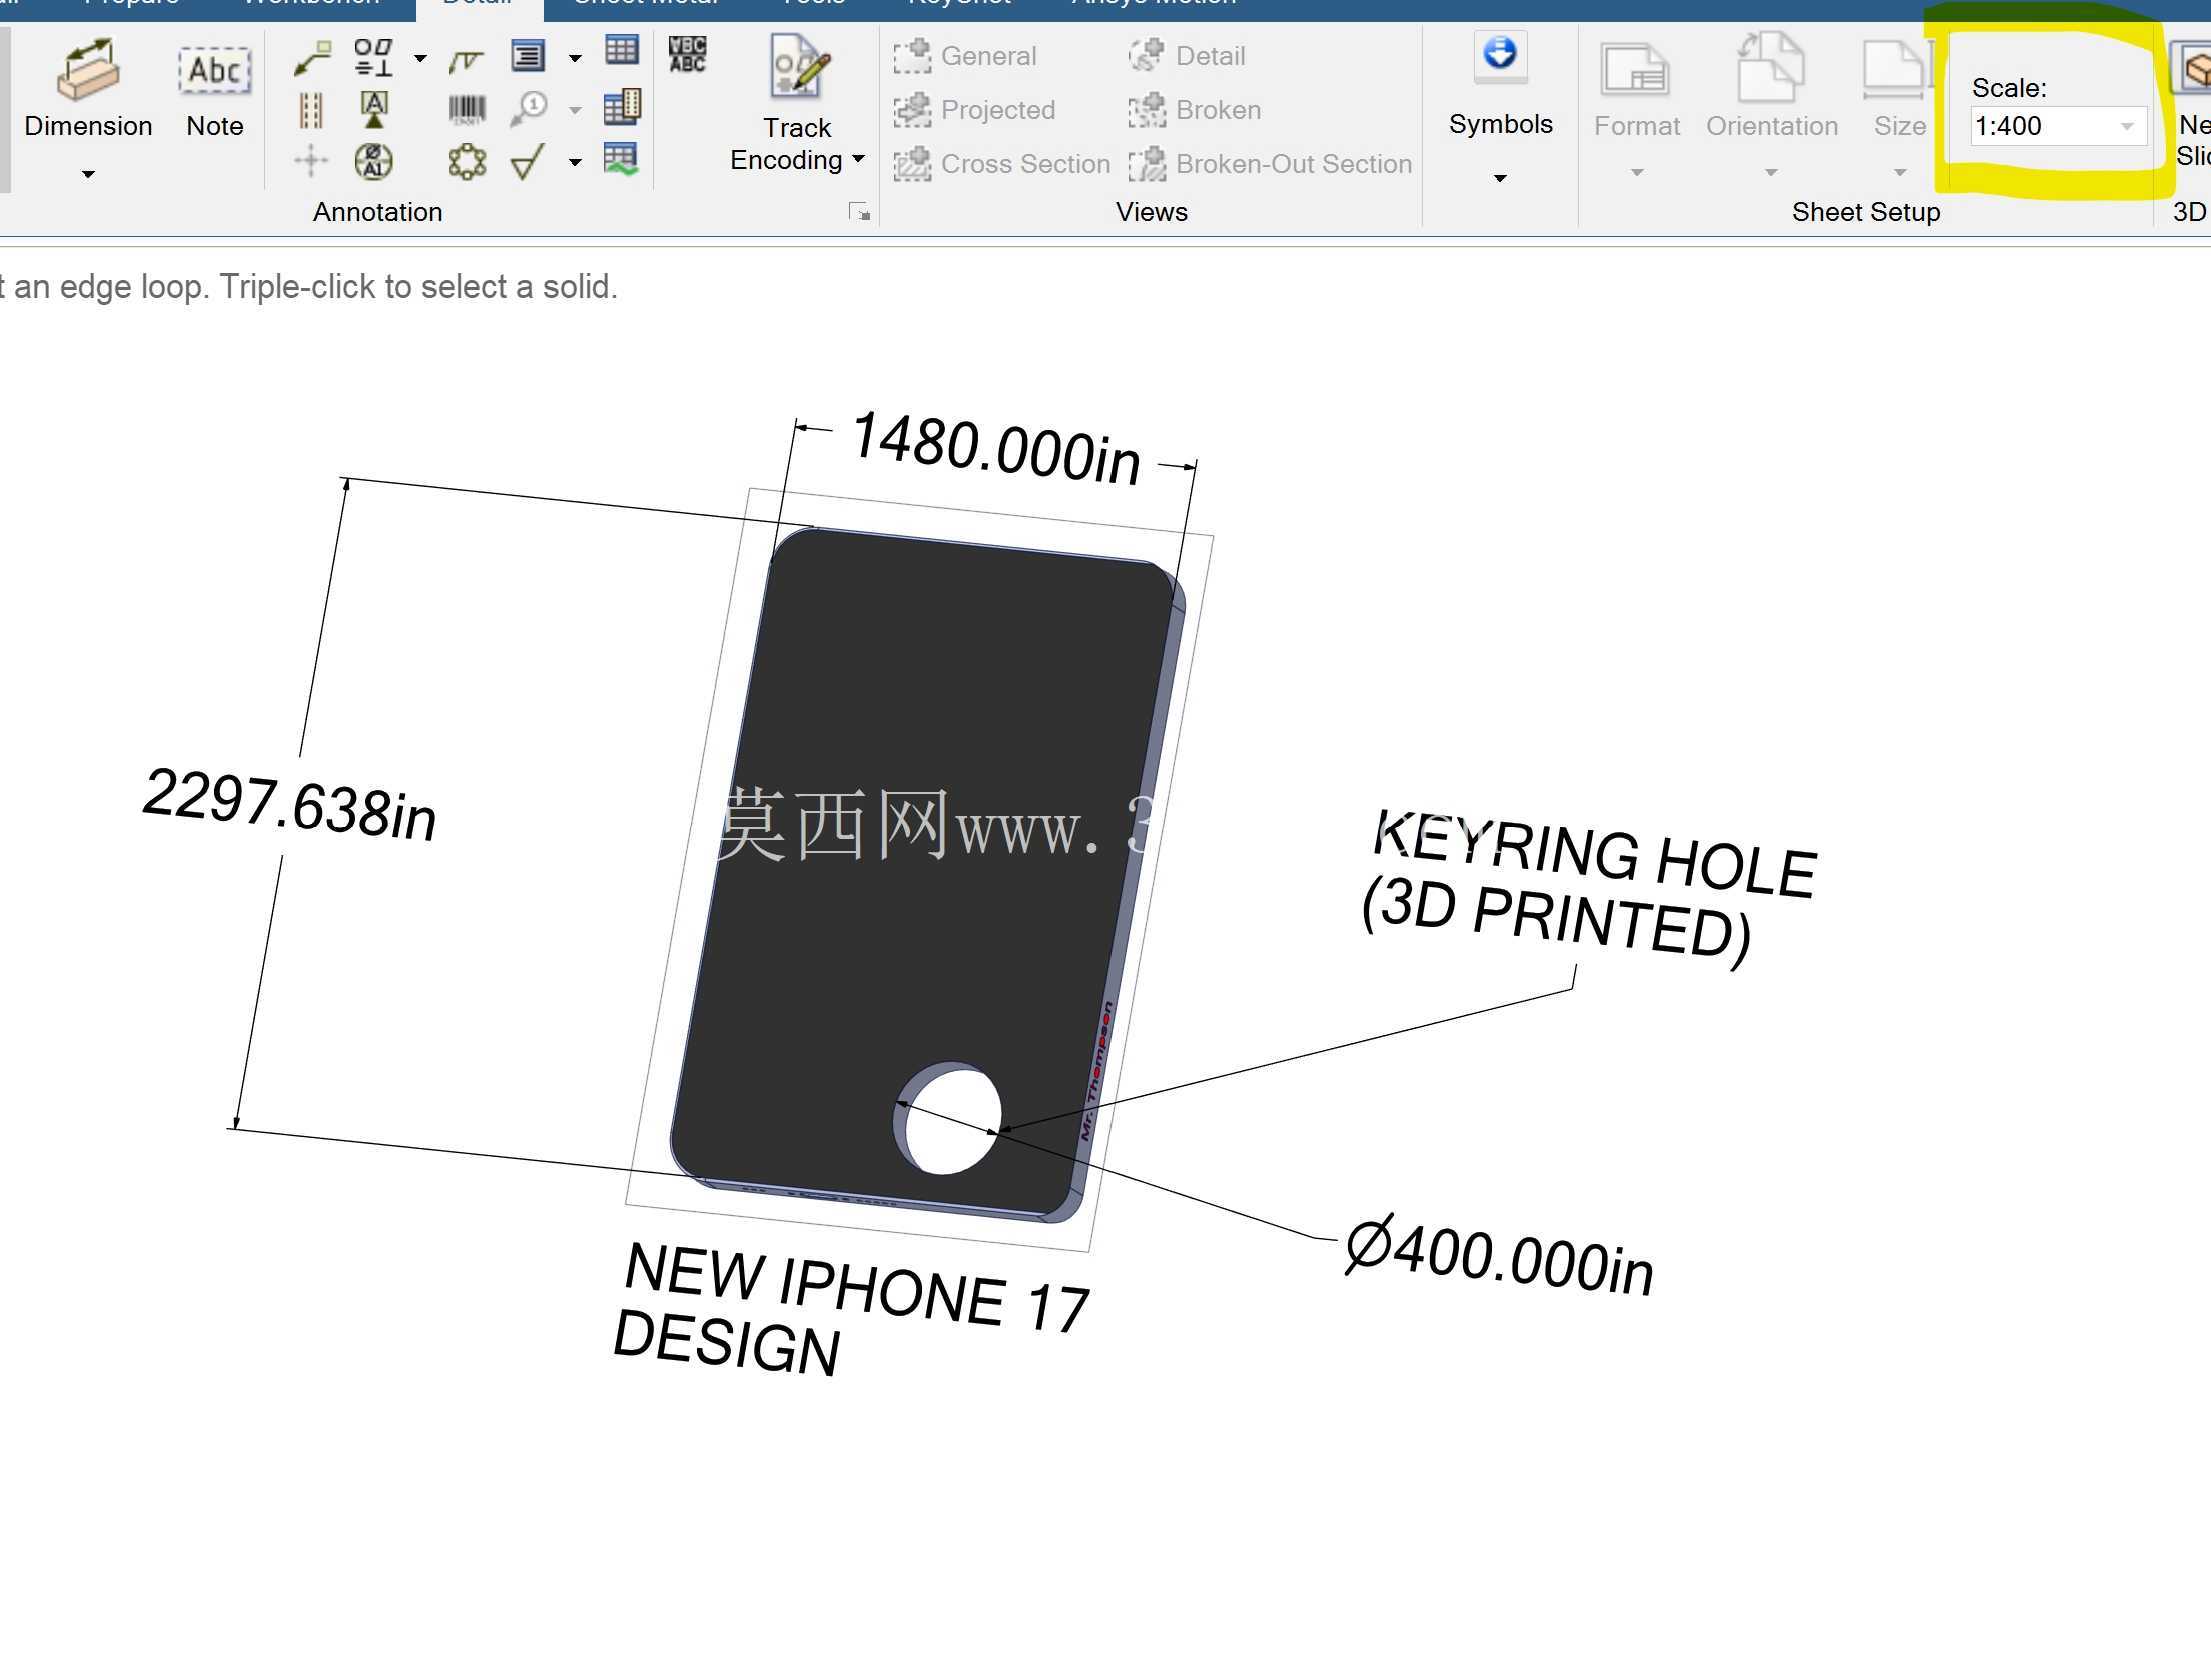Image resolution: width=2211 pixels, height=1656 pixels.
Task: Click the checkmark symbol tool
Action: (x=528, y=161)
